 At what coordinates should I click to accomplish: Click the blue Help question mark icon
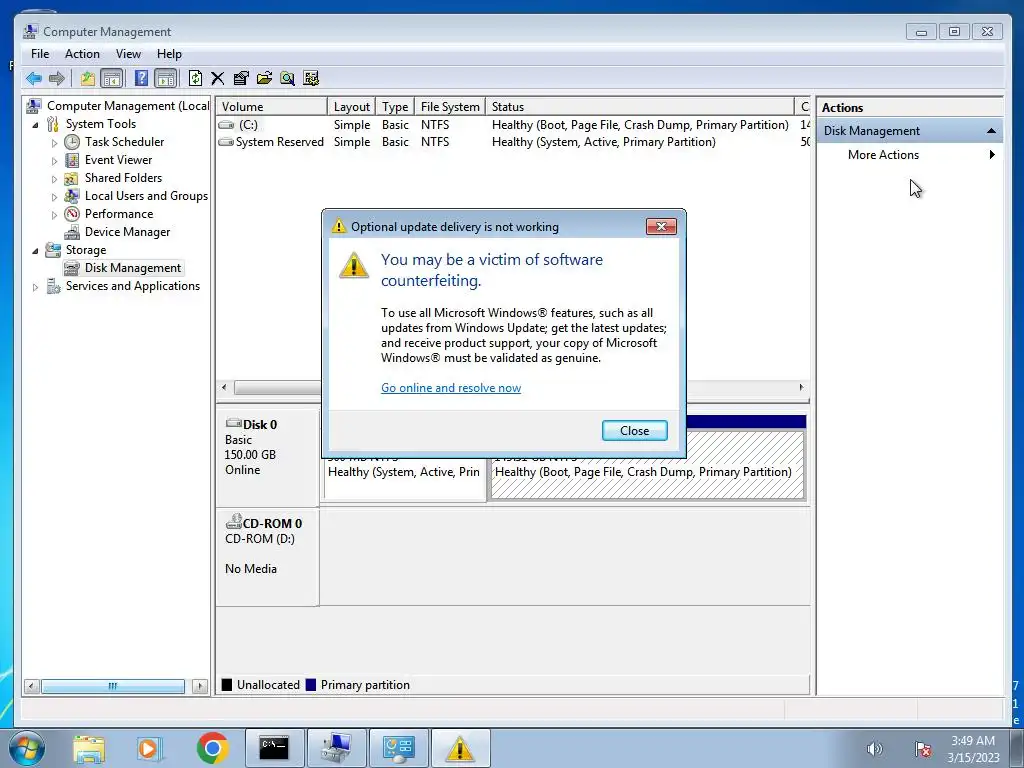click(x=141, y=79)
